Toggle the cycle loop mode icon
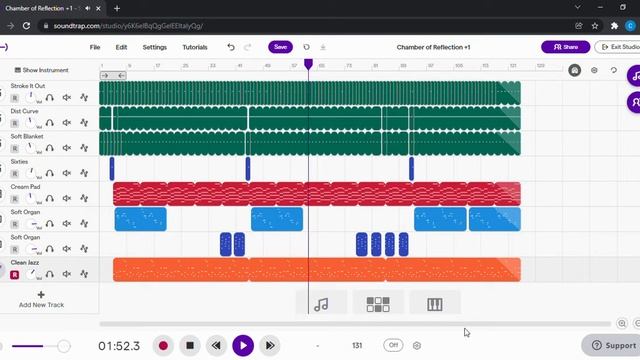 tap(613, 70)
